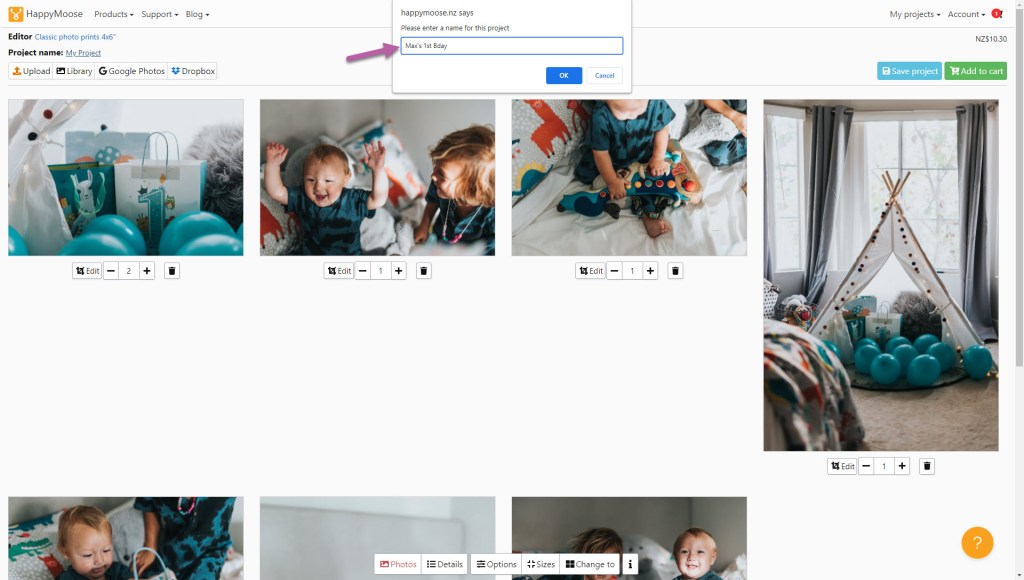
Task: Click the project name text field
Action: [x=511, y=46]
